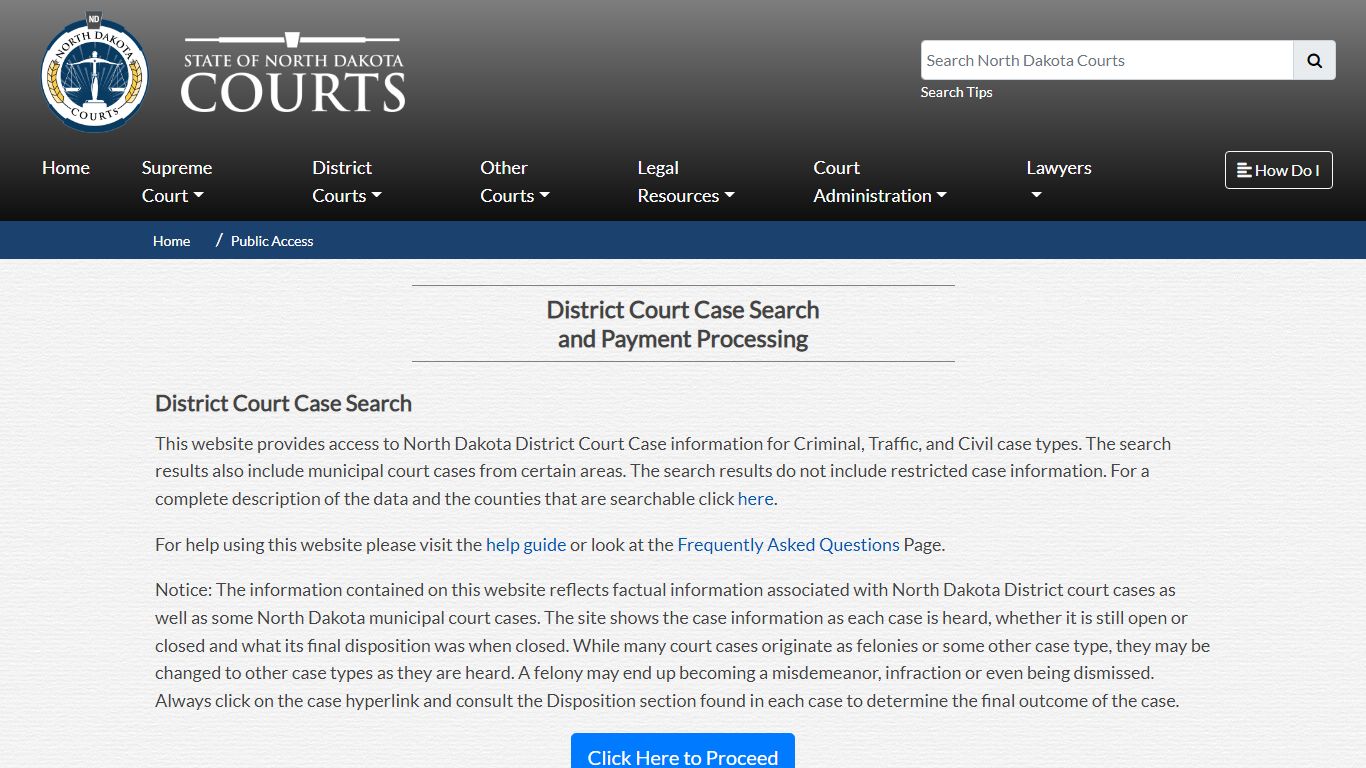Open the Court Administration dropdown
Image resolution: width=1366 pixels, height=768 pixels.
pos(879,181)
